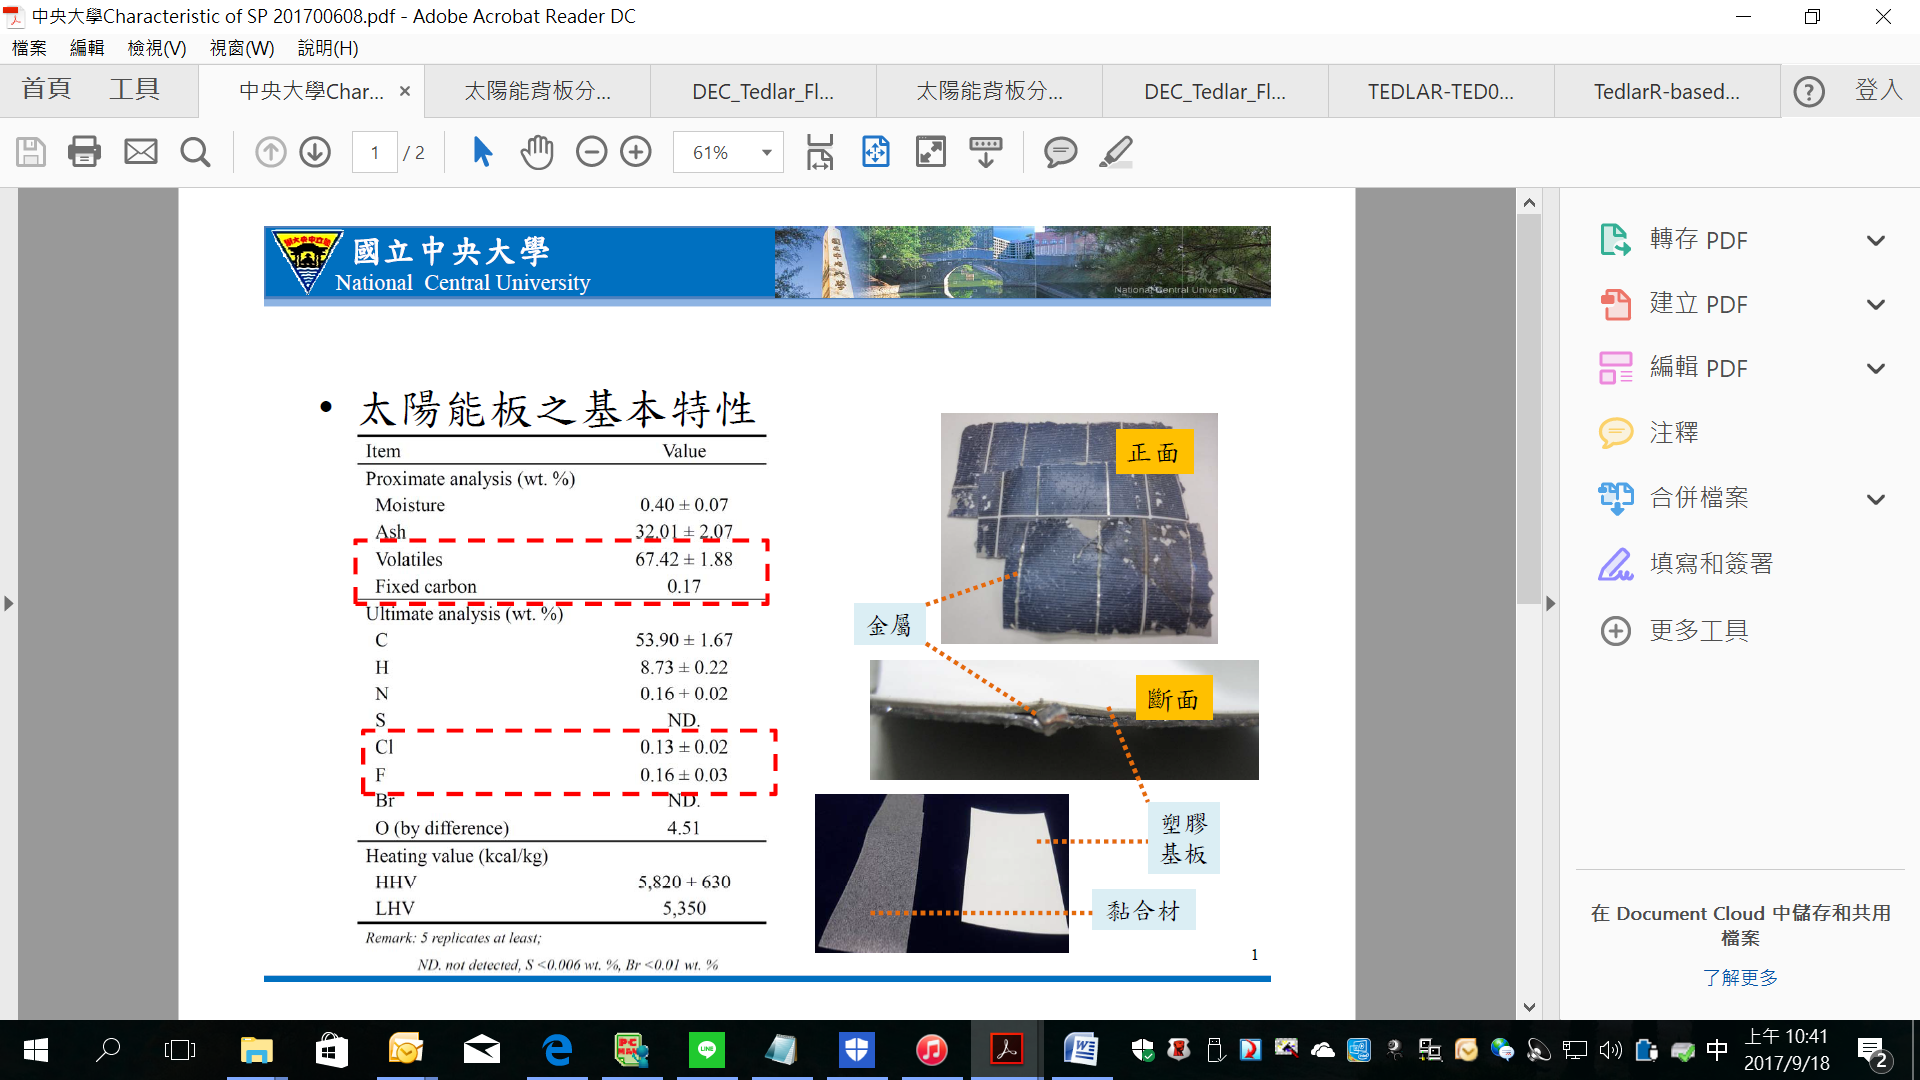
Task: Open the 61% zoom level dropdown
Action: pos(766,152)
